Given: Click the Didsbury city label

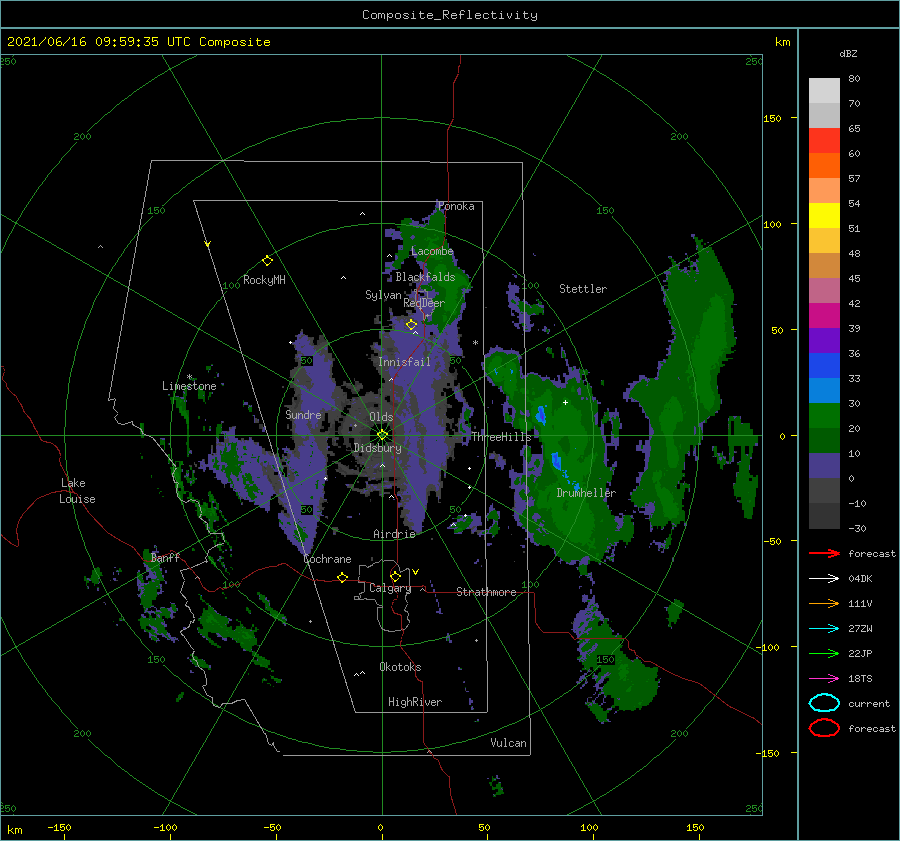Looking at the screenshot, I should [377, 448].
